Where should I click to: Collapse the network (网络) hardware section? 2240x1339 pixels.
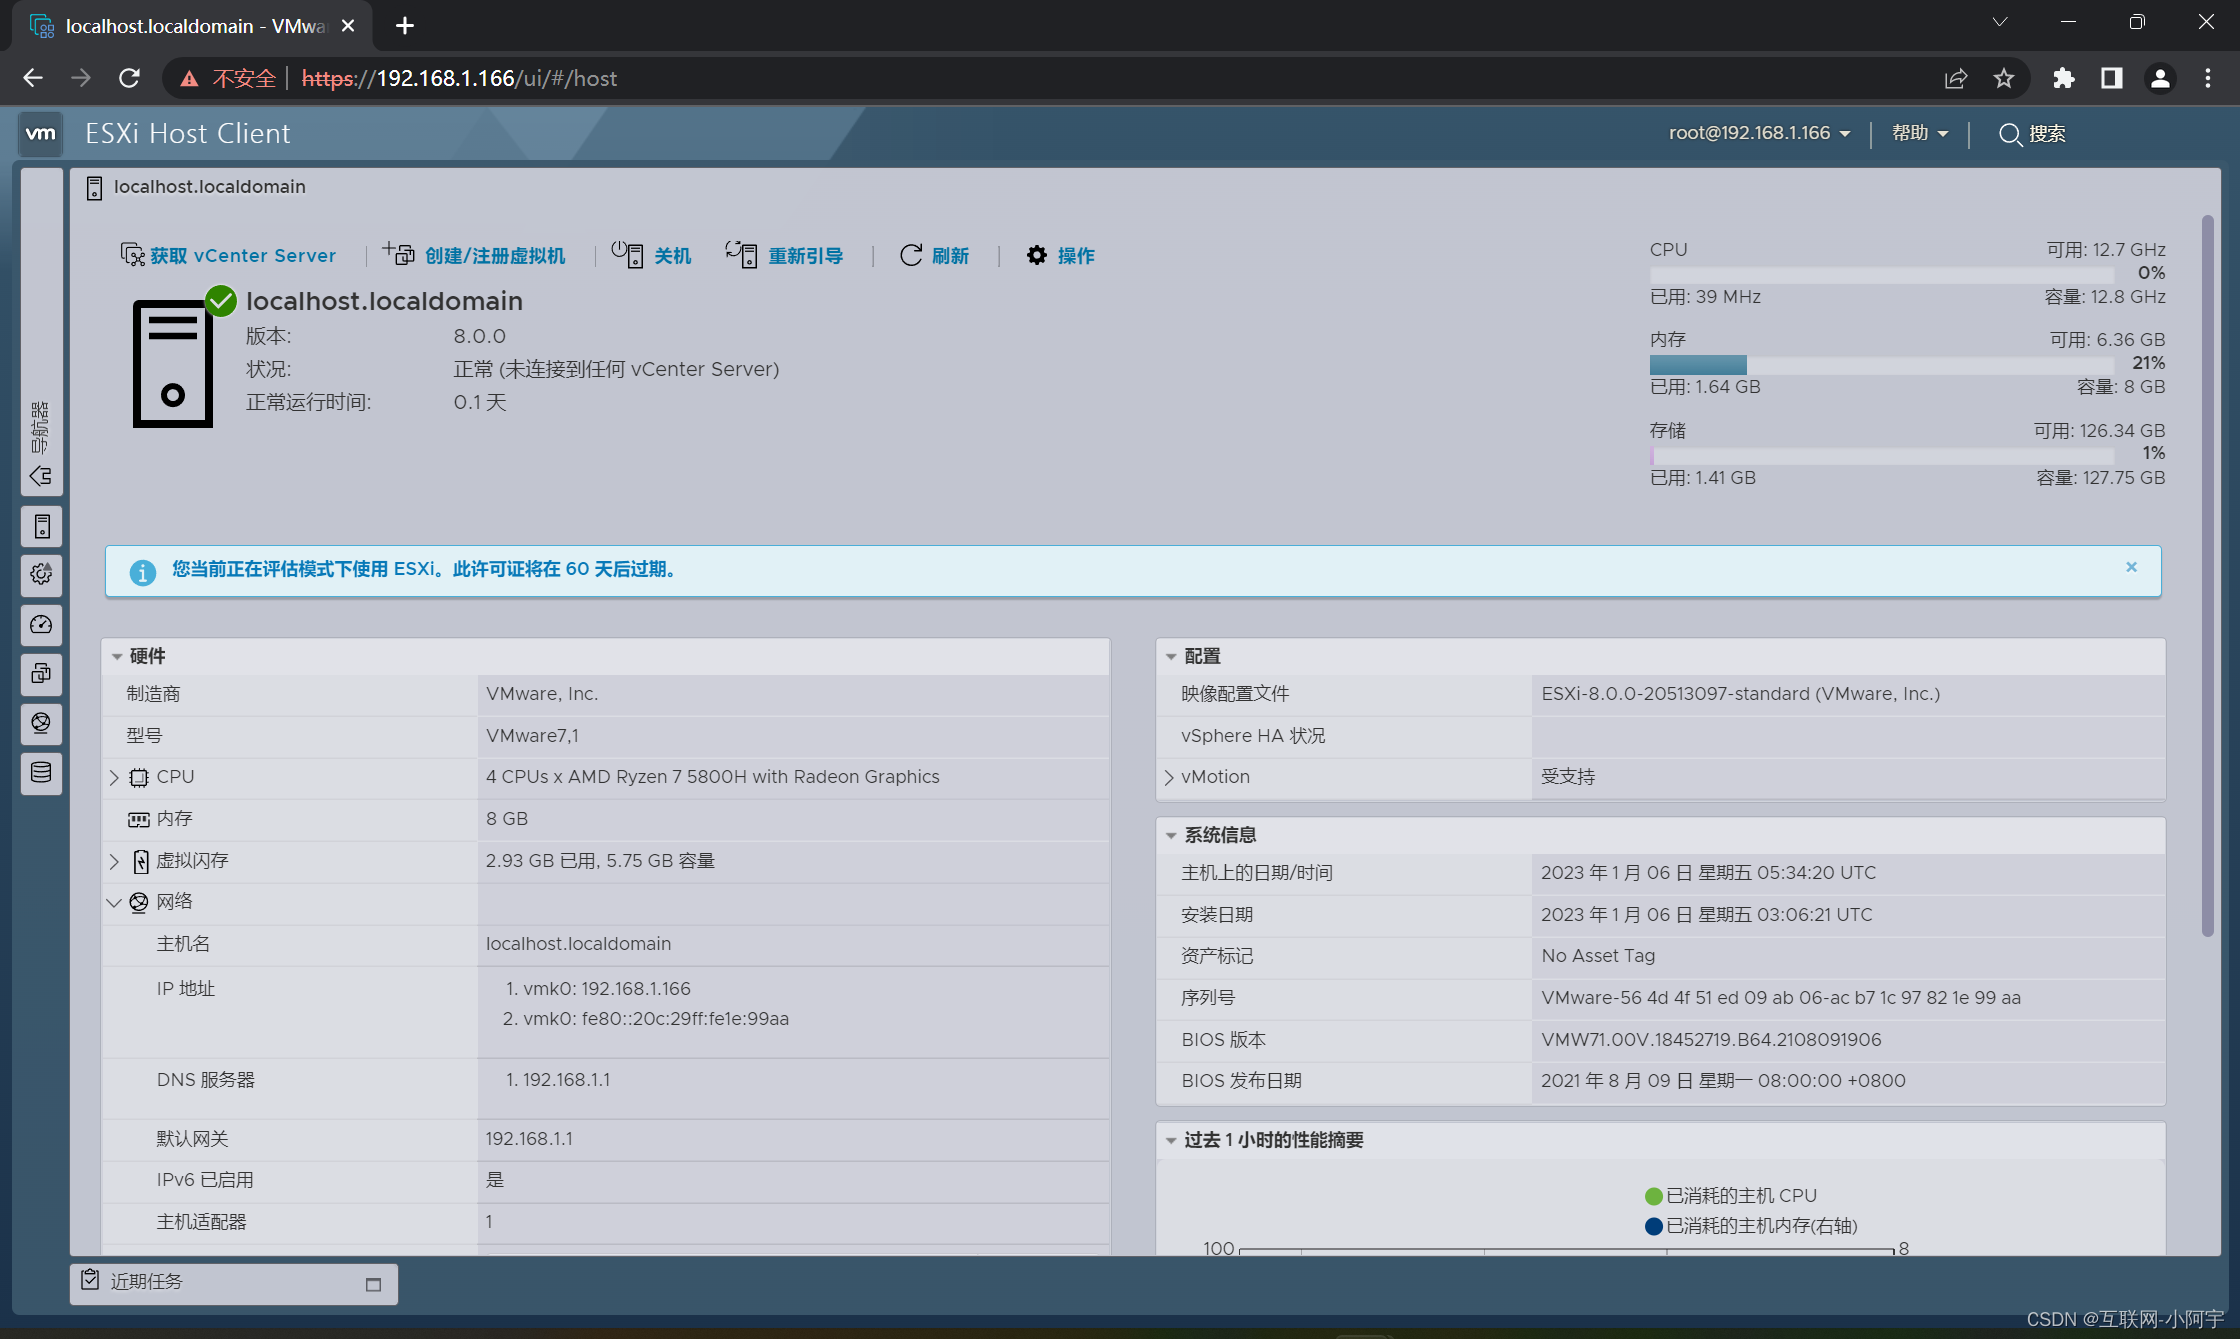pyautogui.click(x=114, y=902)
